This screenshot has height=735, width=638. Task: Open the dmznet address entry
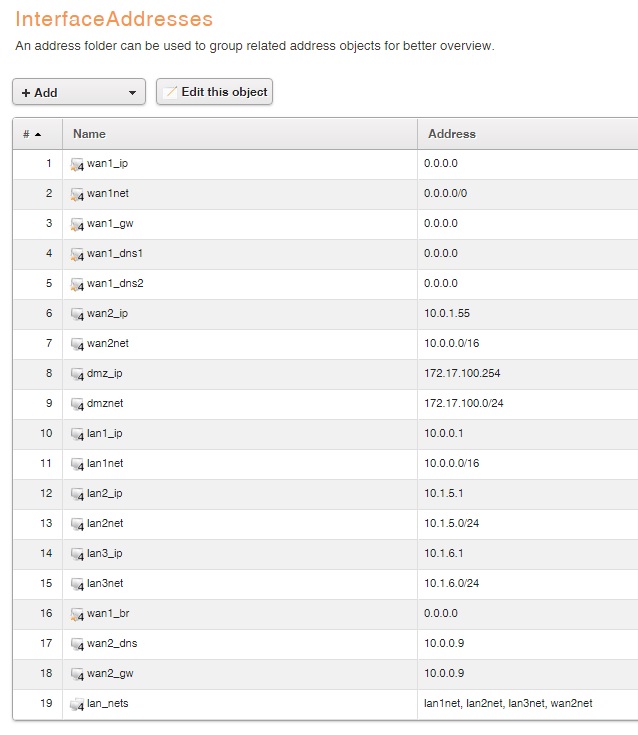click(105, 403)
